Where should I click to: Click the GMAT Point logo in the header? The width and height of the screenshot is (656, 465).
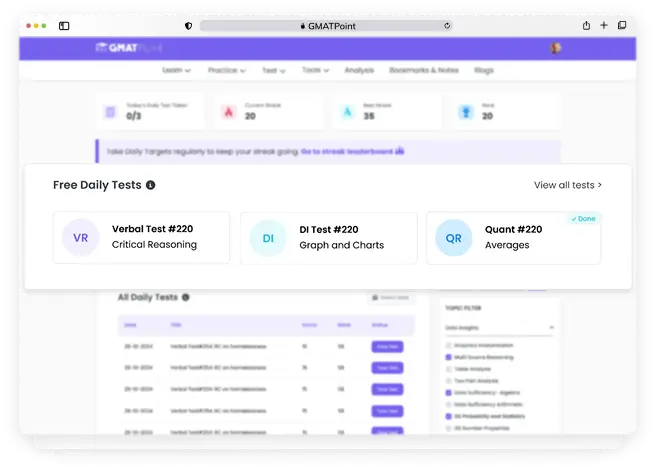[x=129, y=48]
